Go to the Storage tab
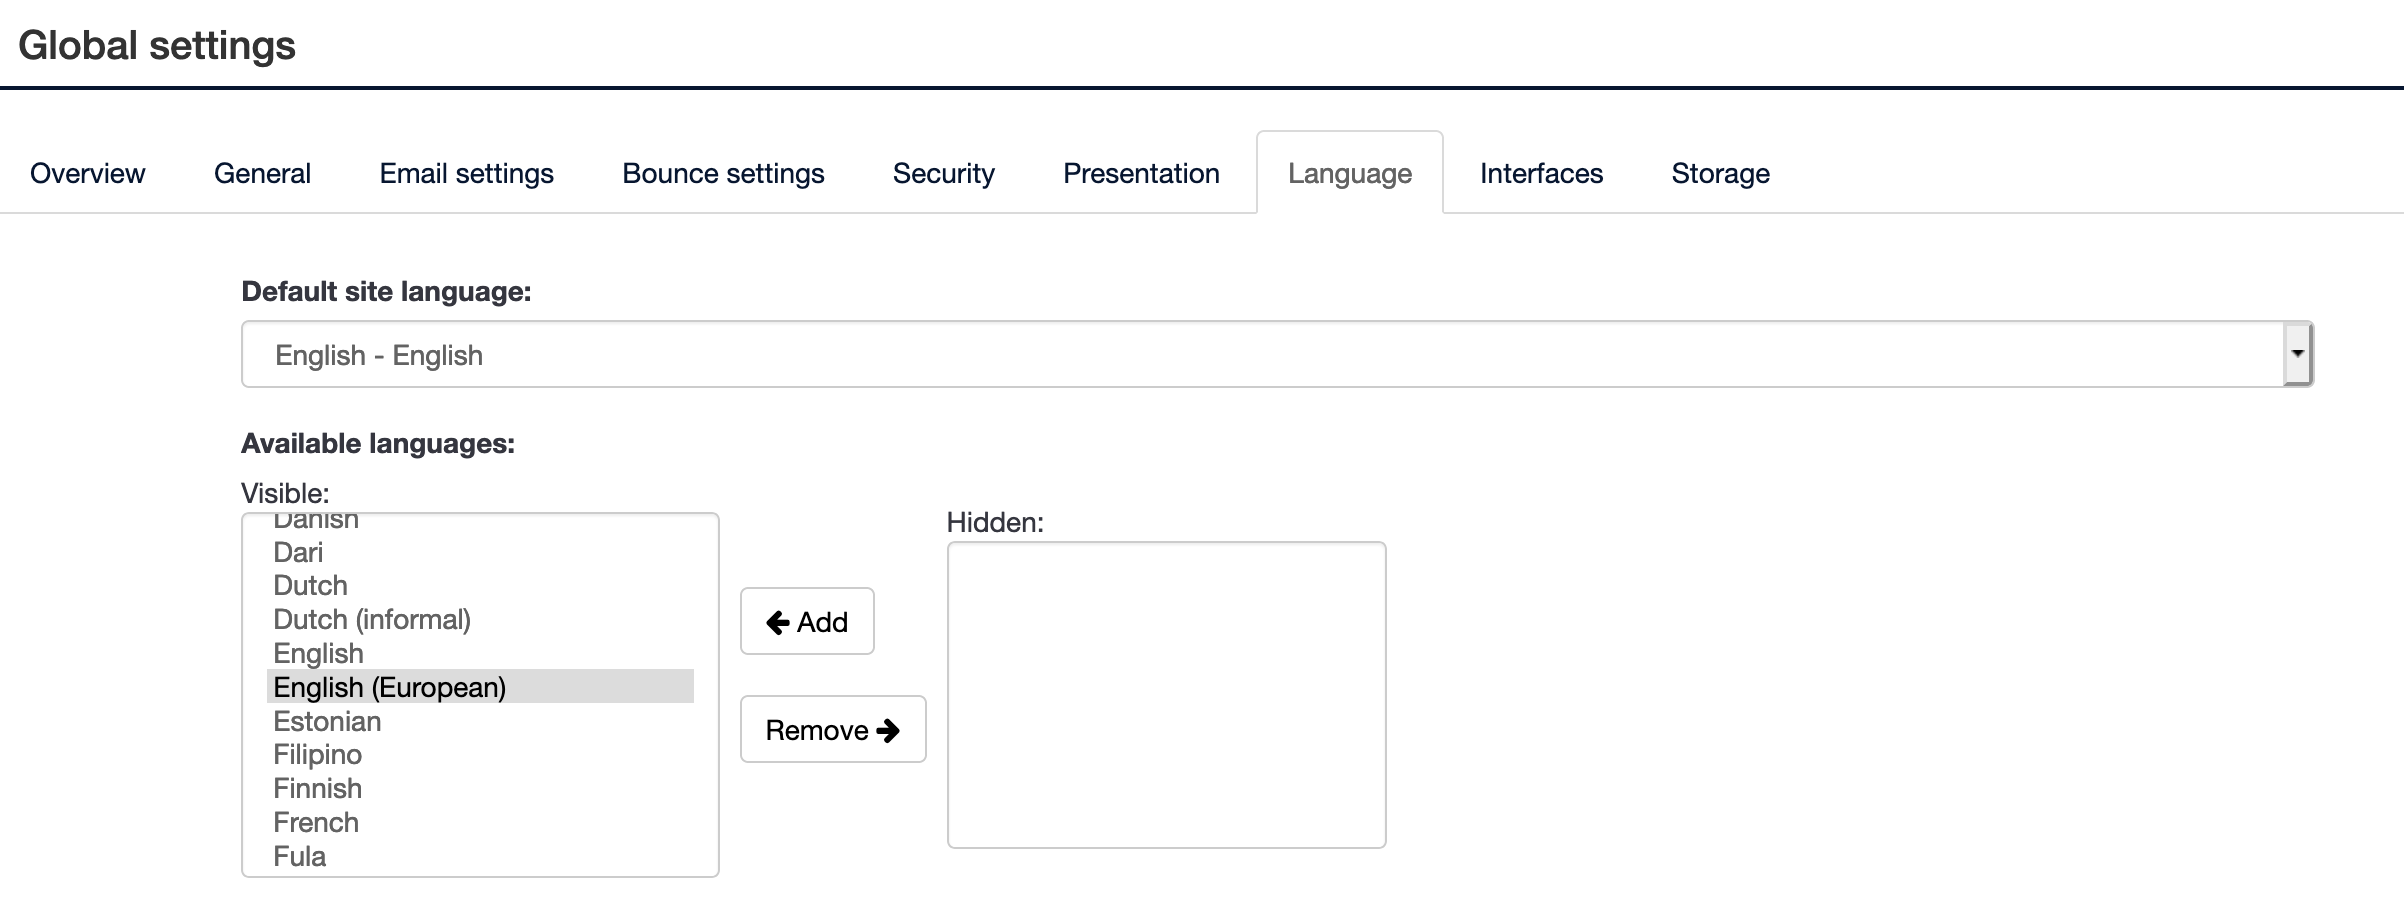 [x=1720, y=173]
